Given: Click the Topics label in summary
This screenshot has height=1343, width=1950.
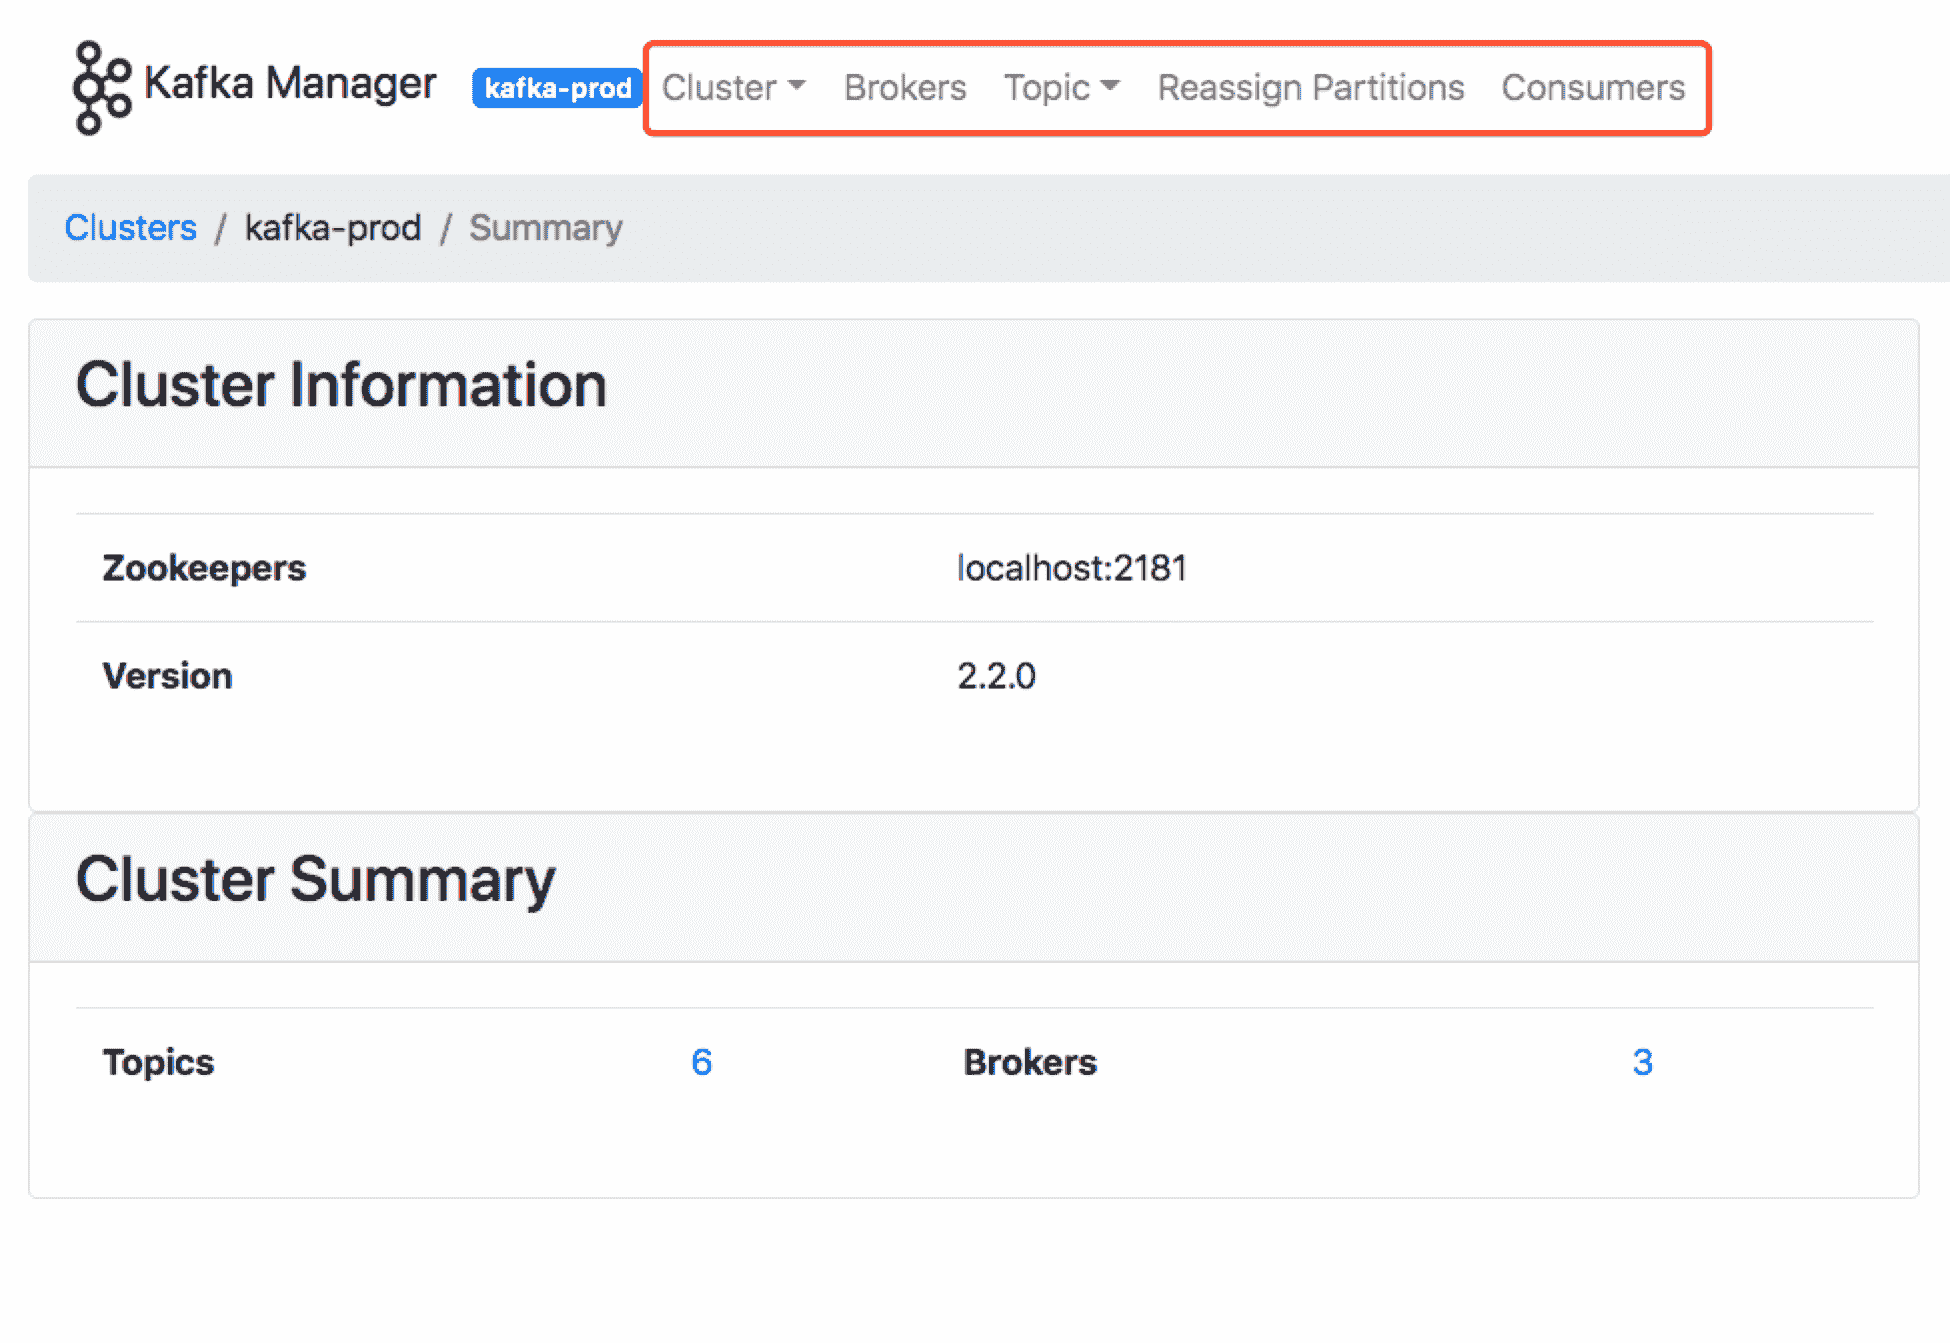Looking at the screenshot, I should pos(158,1062).
